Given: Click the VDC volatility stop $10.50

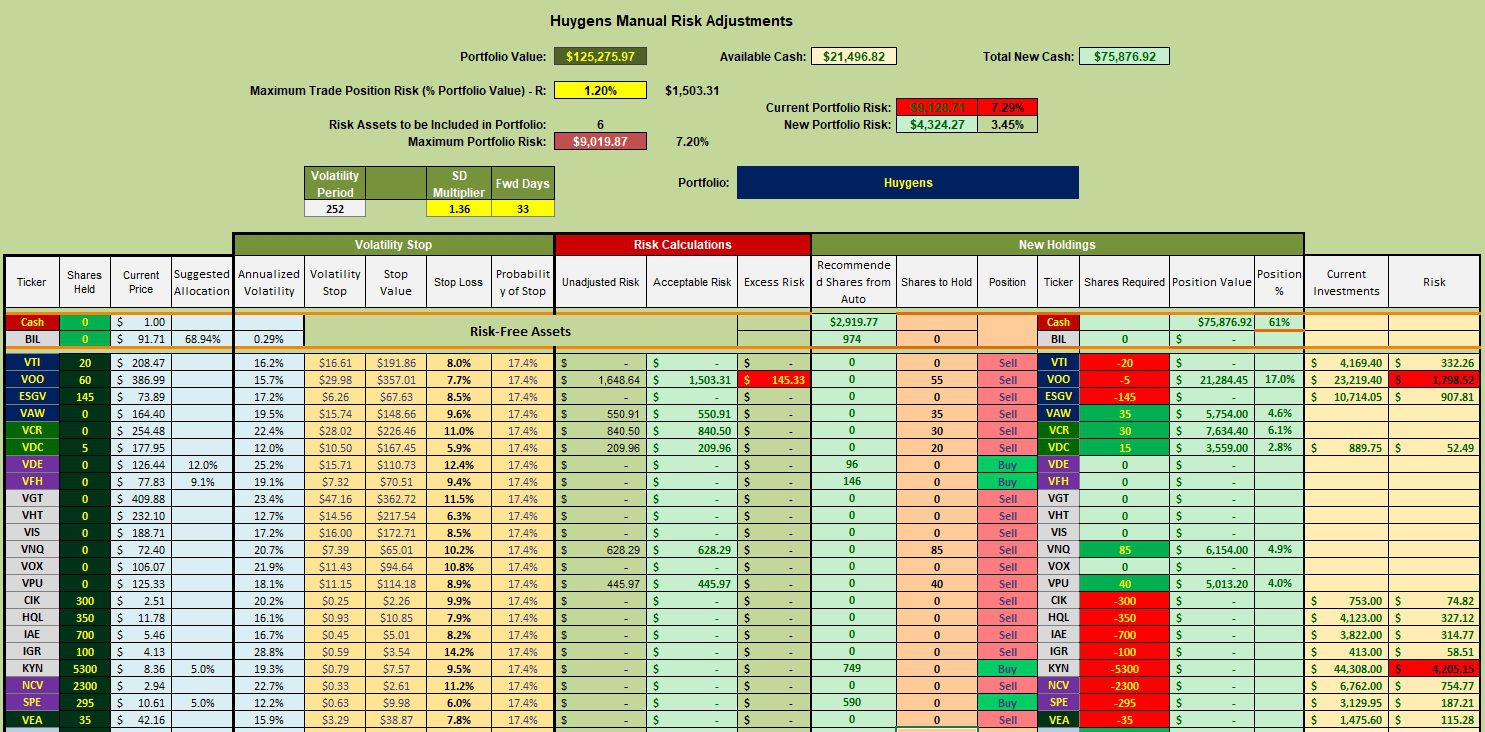Looking at the screenshot, I should pos(335,448).
